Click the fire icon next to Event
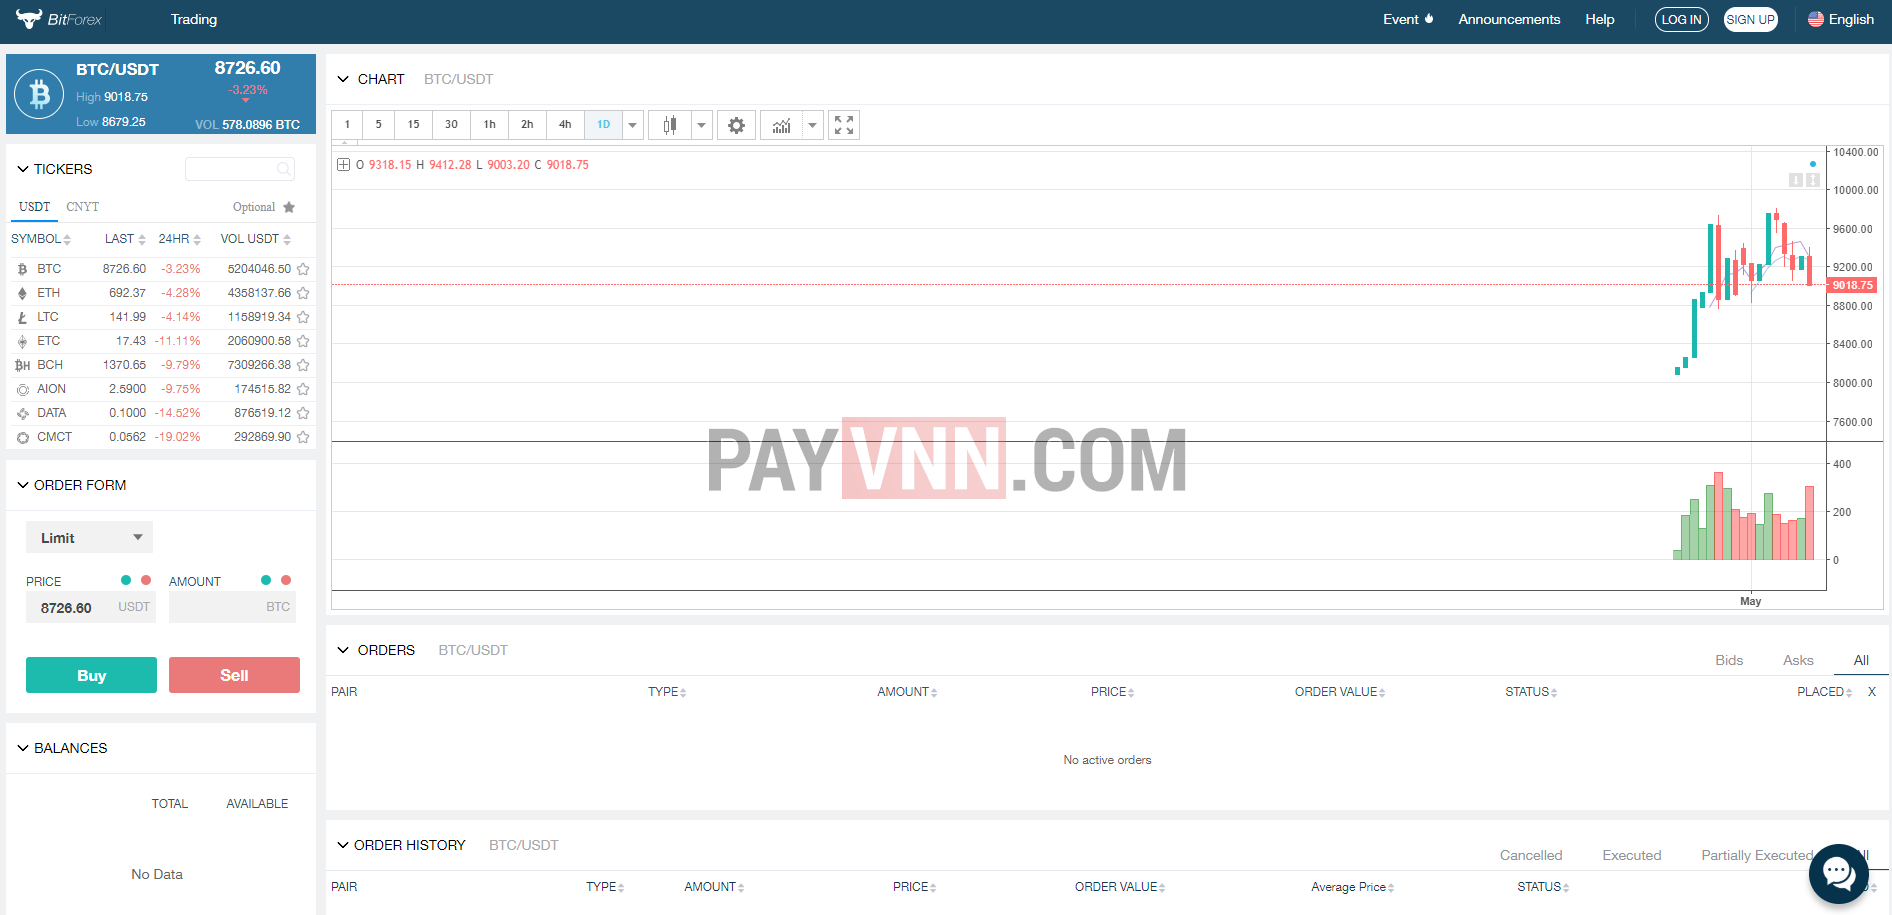 (x=1429, y=18)
